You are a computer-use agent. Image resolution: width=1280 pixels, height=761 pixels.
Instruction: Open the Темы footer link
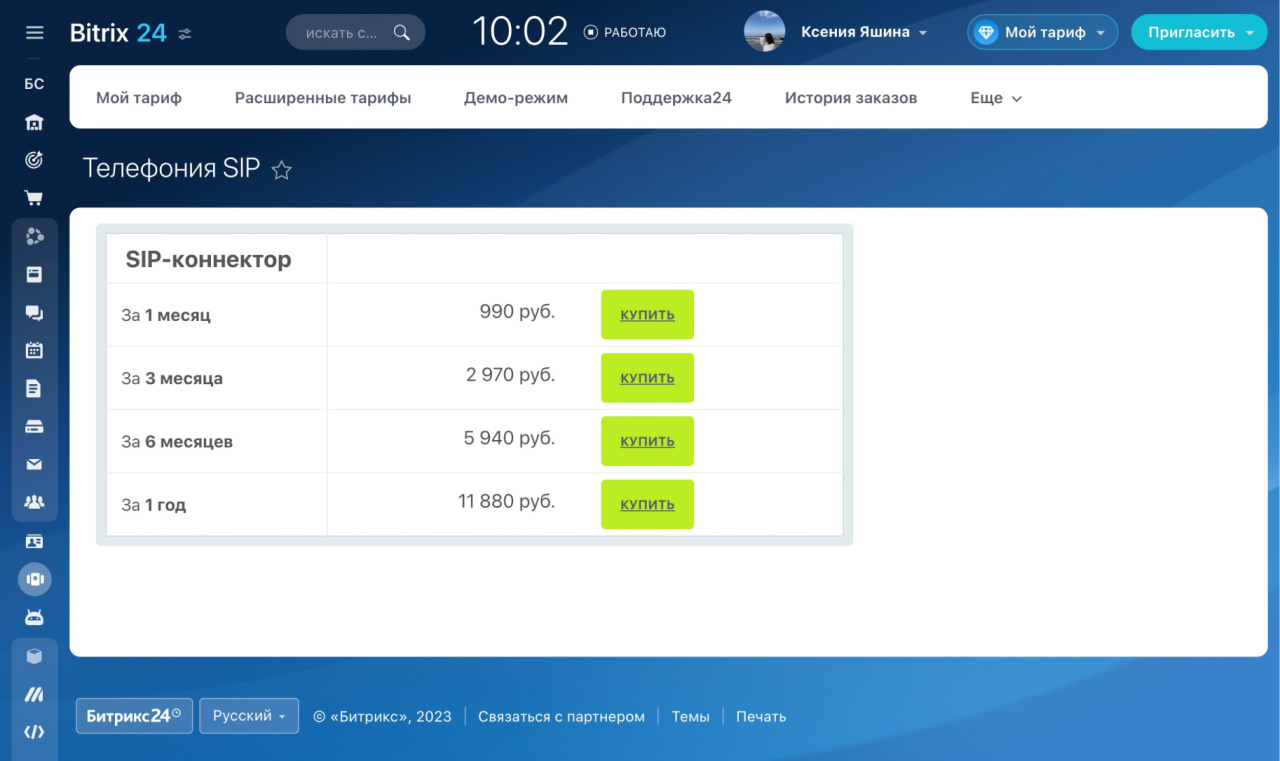(x=690, y=717)
